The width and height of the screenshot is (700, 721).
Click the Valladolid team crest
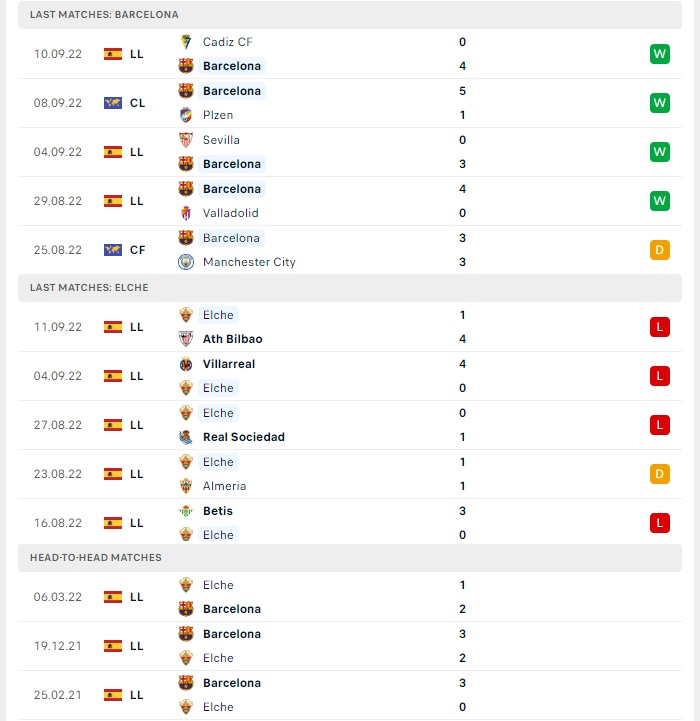[x=186, y=213]
